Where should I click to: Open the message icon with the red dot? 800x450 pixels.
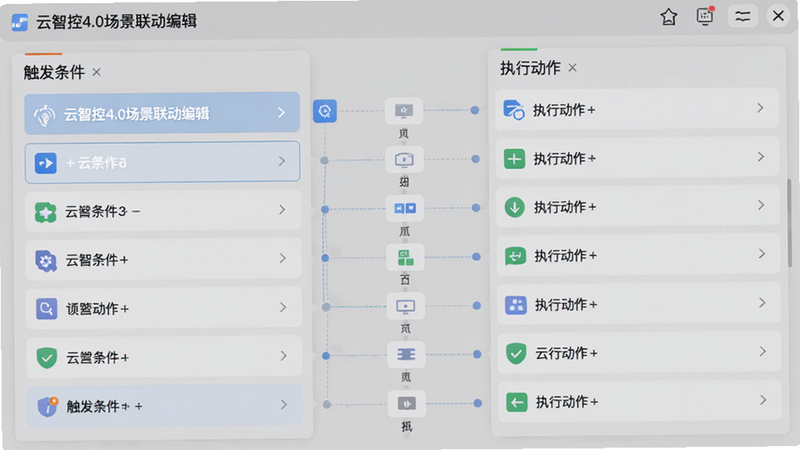click(705, 16)
